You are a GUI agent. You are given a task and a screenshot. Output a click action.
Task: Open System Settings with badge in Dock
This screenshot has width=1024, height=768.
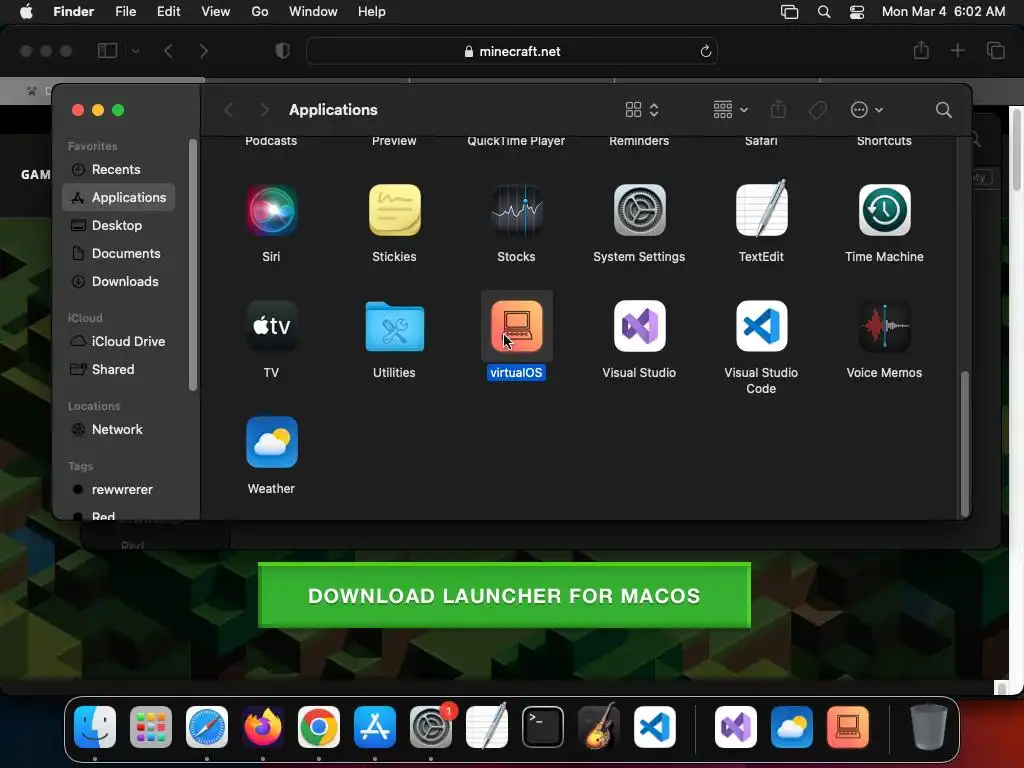pyautogui.click(x=431, y=727)
